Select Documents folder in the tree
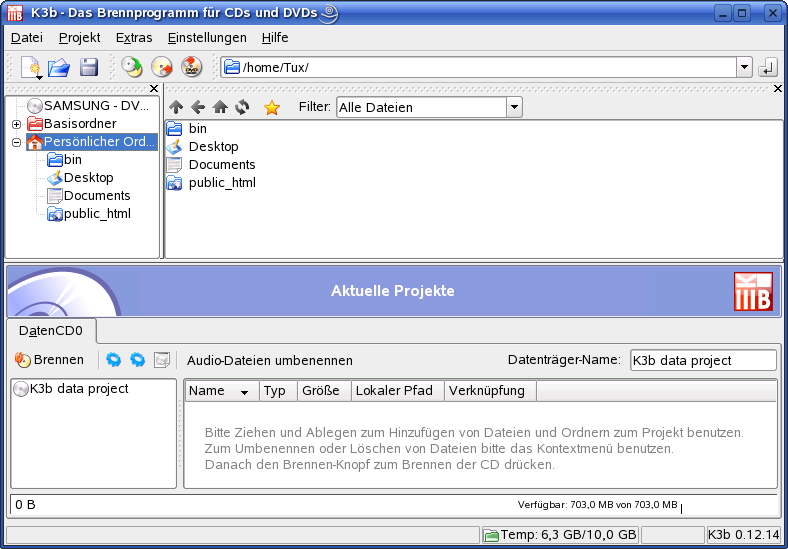Viewport: 788px width, 549px height. tap(89, 196)
